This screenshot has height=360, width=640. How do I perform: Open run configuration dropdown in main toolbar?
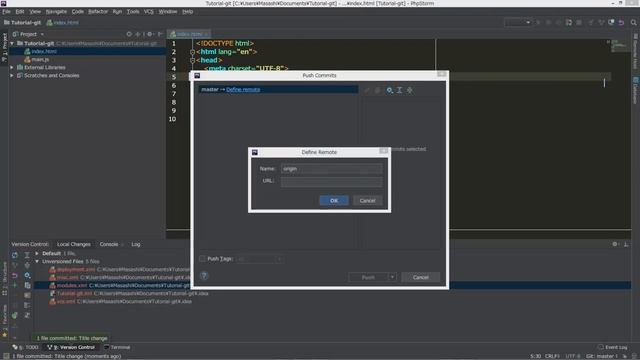518,22
